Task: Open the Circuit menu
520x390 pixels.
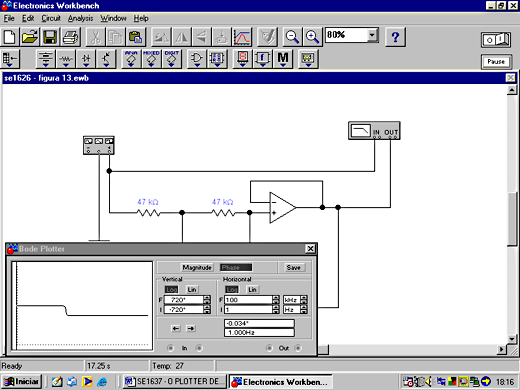Action: pyautogui.click(x=51, y=18)
